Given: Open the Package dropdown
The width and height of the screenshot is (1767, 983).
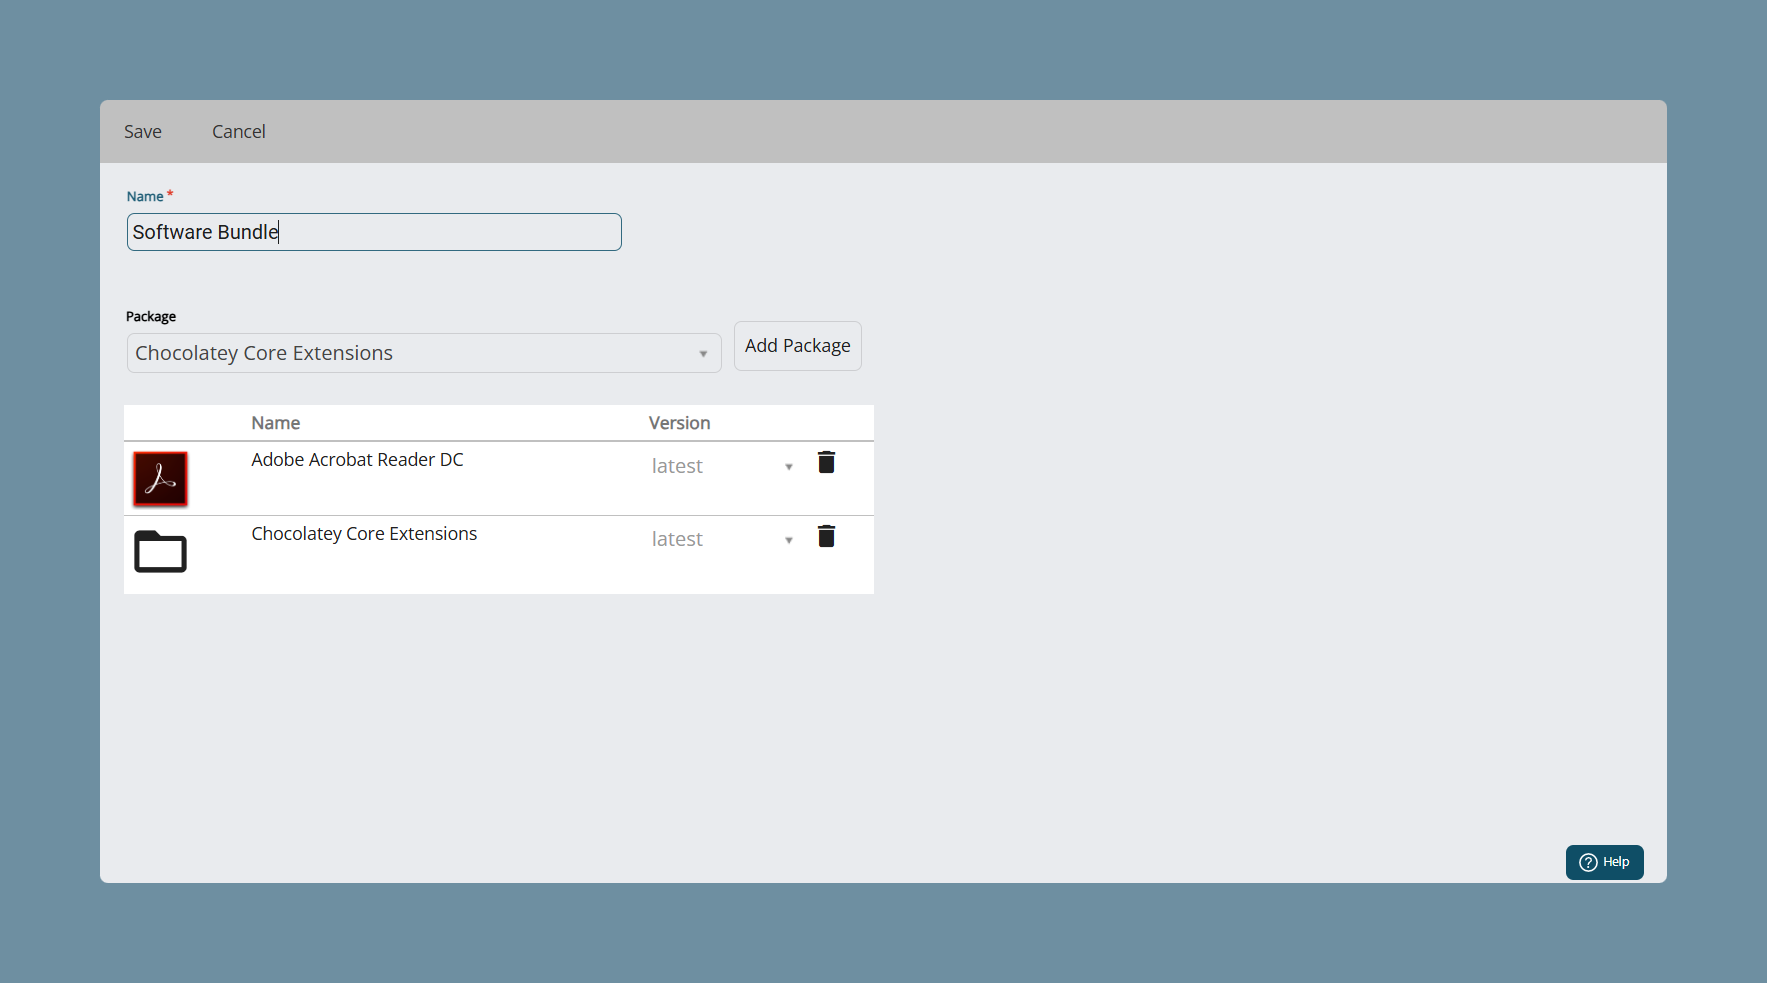Looking at the screenshot, I should click(424, 353).
